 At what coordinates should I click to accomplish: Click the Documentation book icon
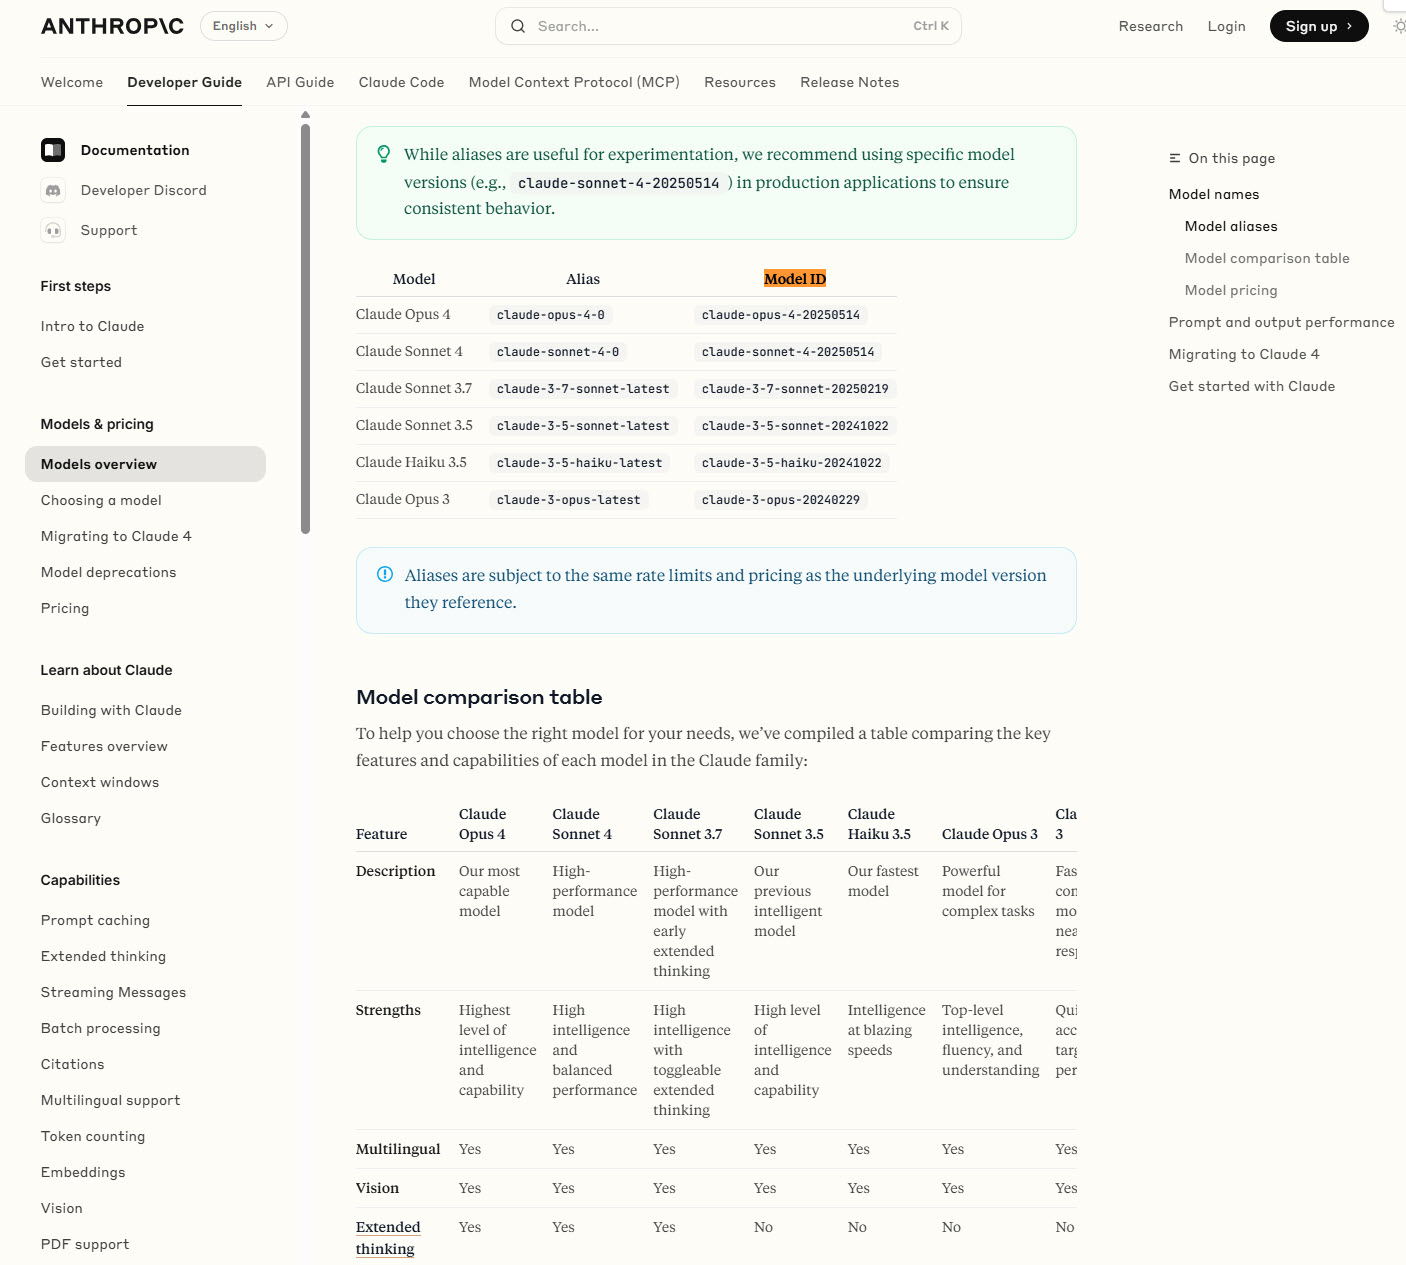(x=53, y=150)
